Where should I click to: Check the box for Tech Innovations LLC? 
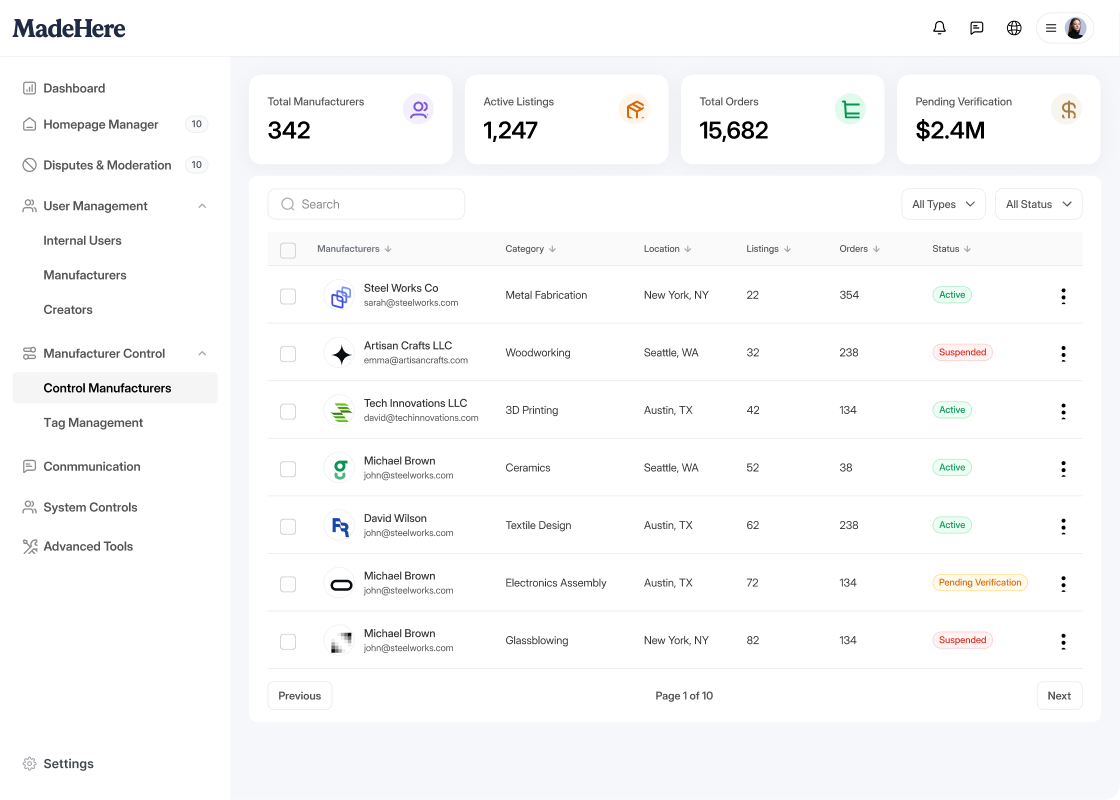(288, 411)
